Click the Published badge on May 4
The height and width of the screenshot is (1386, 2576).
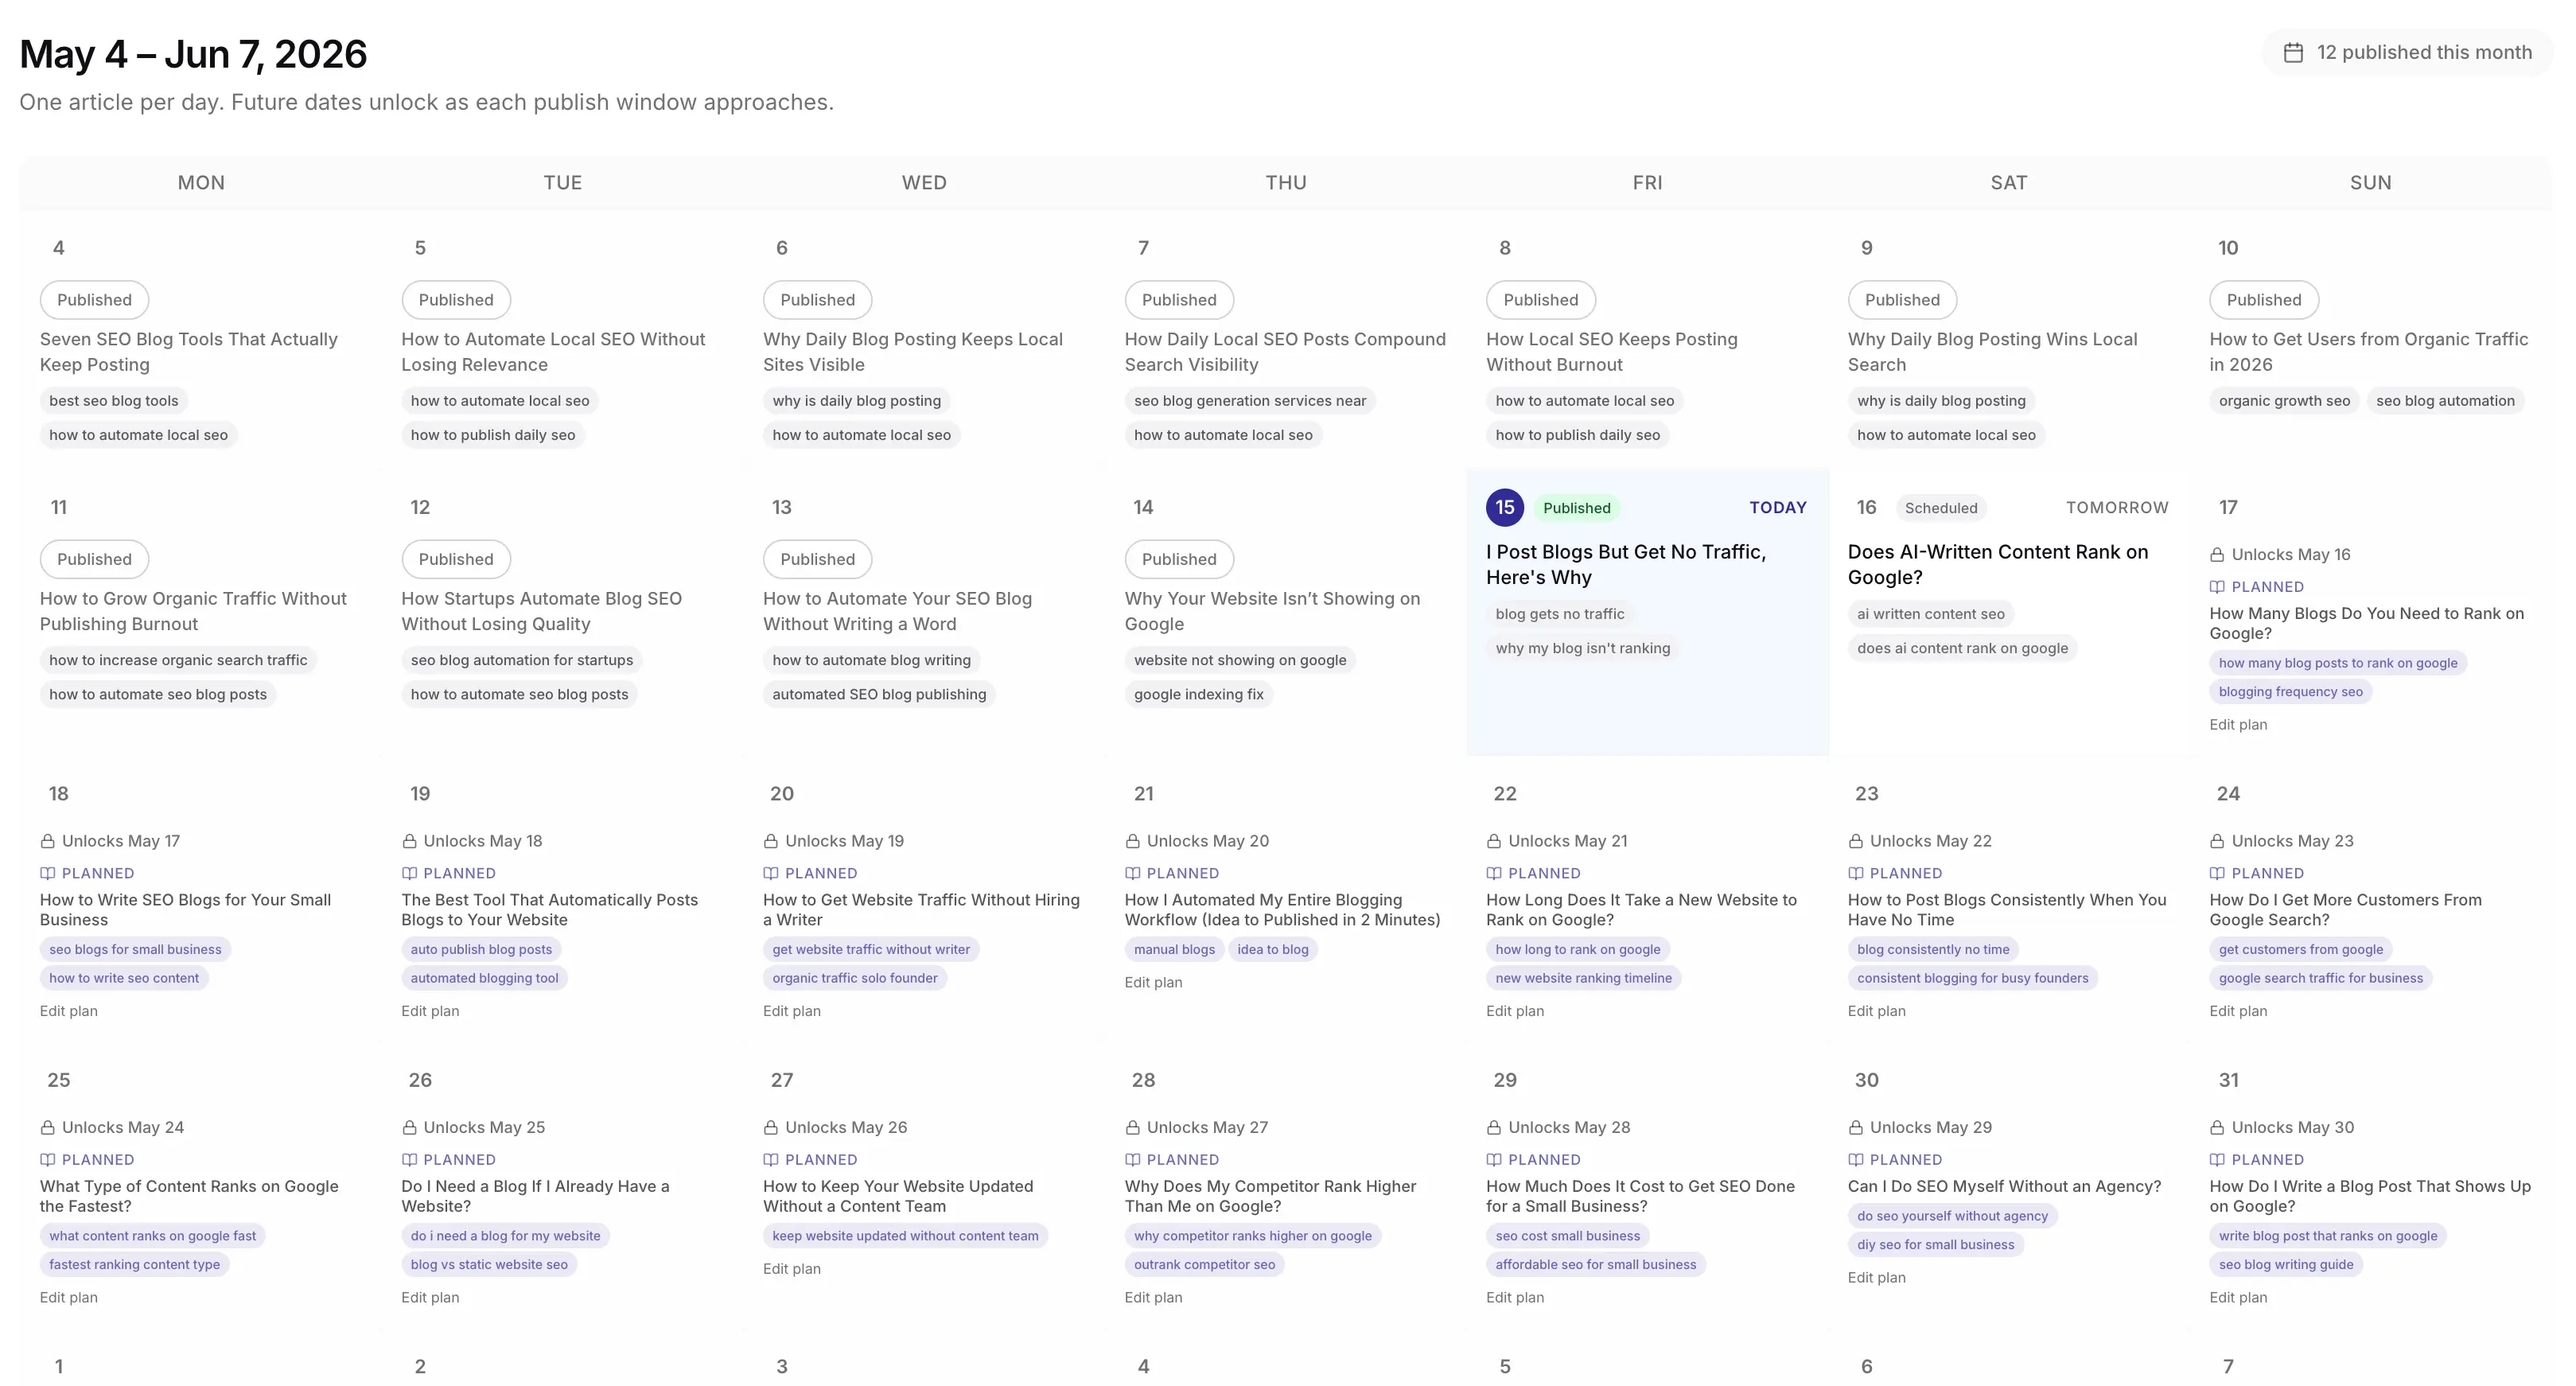(x=94, y=300)
